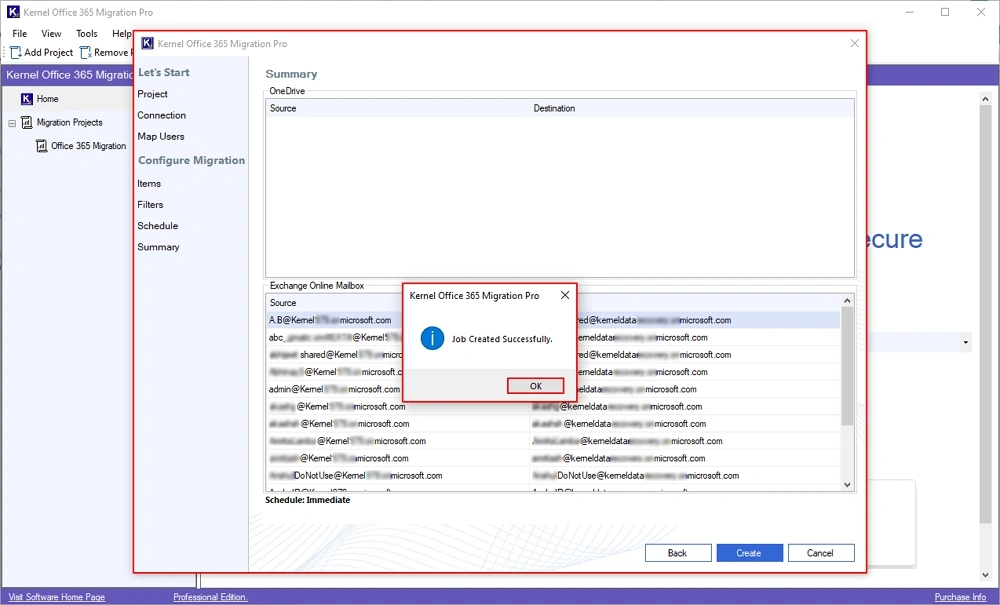Click the Kernel logo in wizard title bar
This screenshot has width=1000, height=605.
(x=147, y=44)
